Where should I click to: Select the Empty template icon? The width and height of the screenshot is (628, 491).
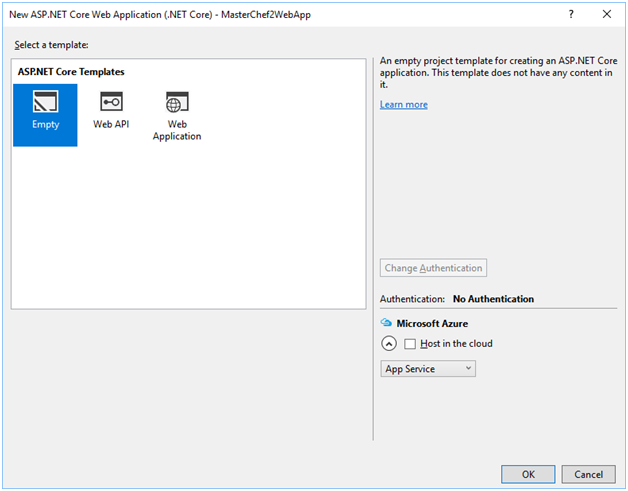[45, 101]
